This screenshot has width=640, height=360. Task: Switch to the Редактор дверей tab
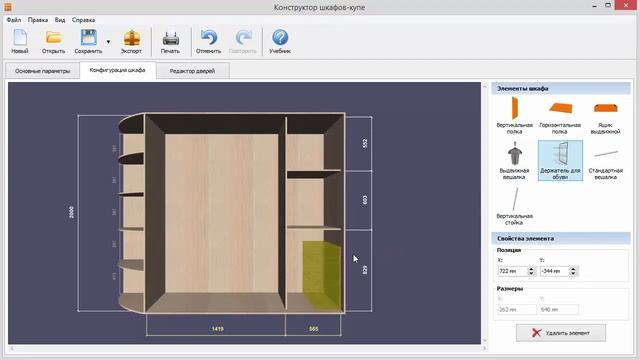192,71
